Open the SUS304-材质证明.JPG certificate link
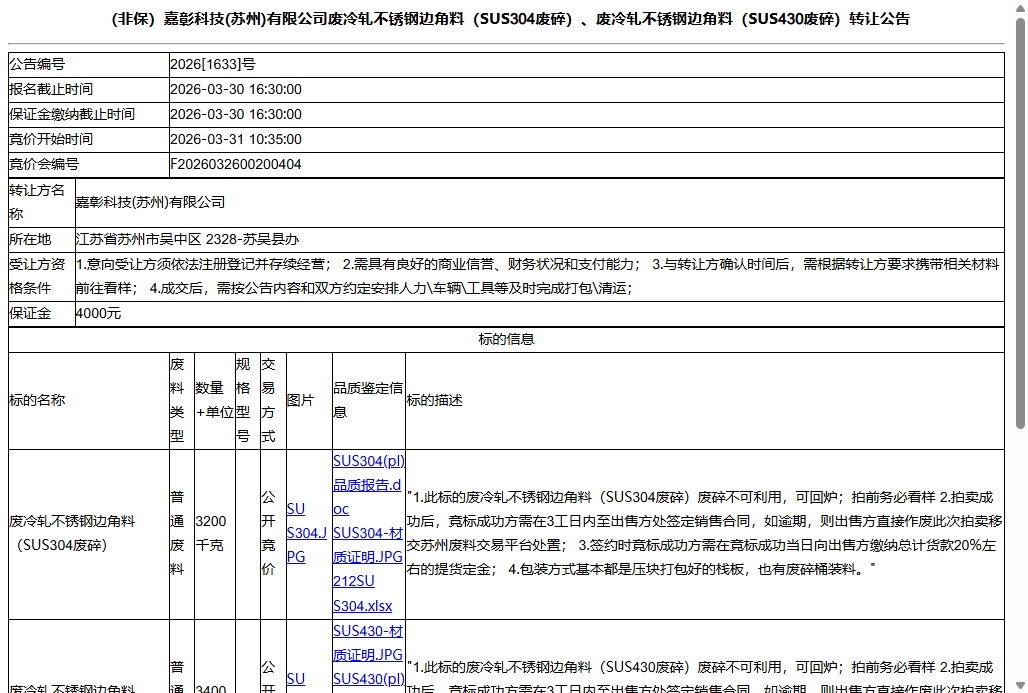Image resolution: width=1028 pixels, height=693 pixels. tap(366, 544)
